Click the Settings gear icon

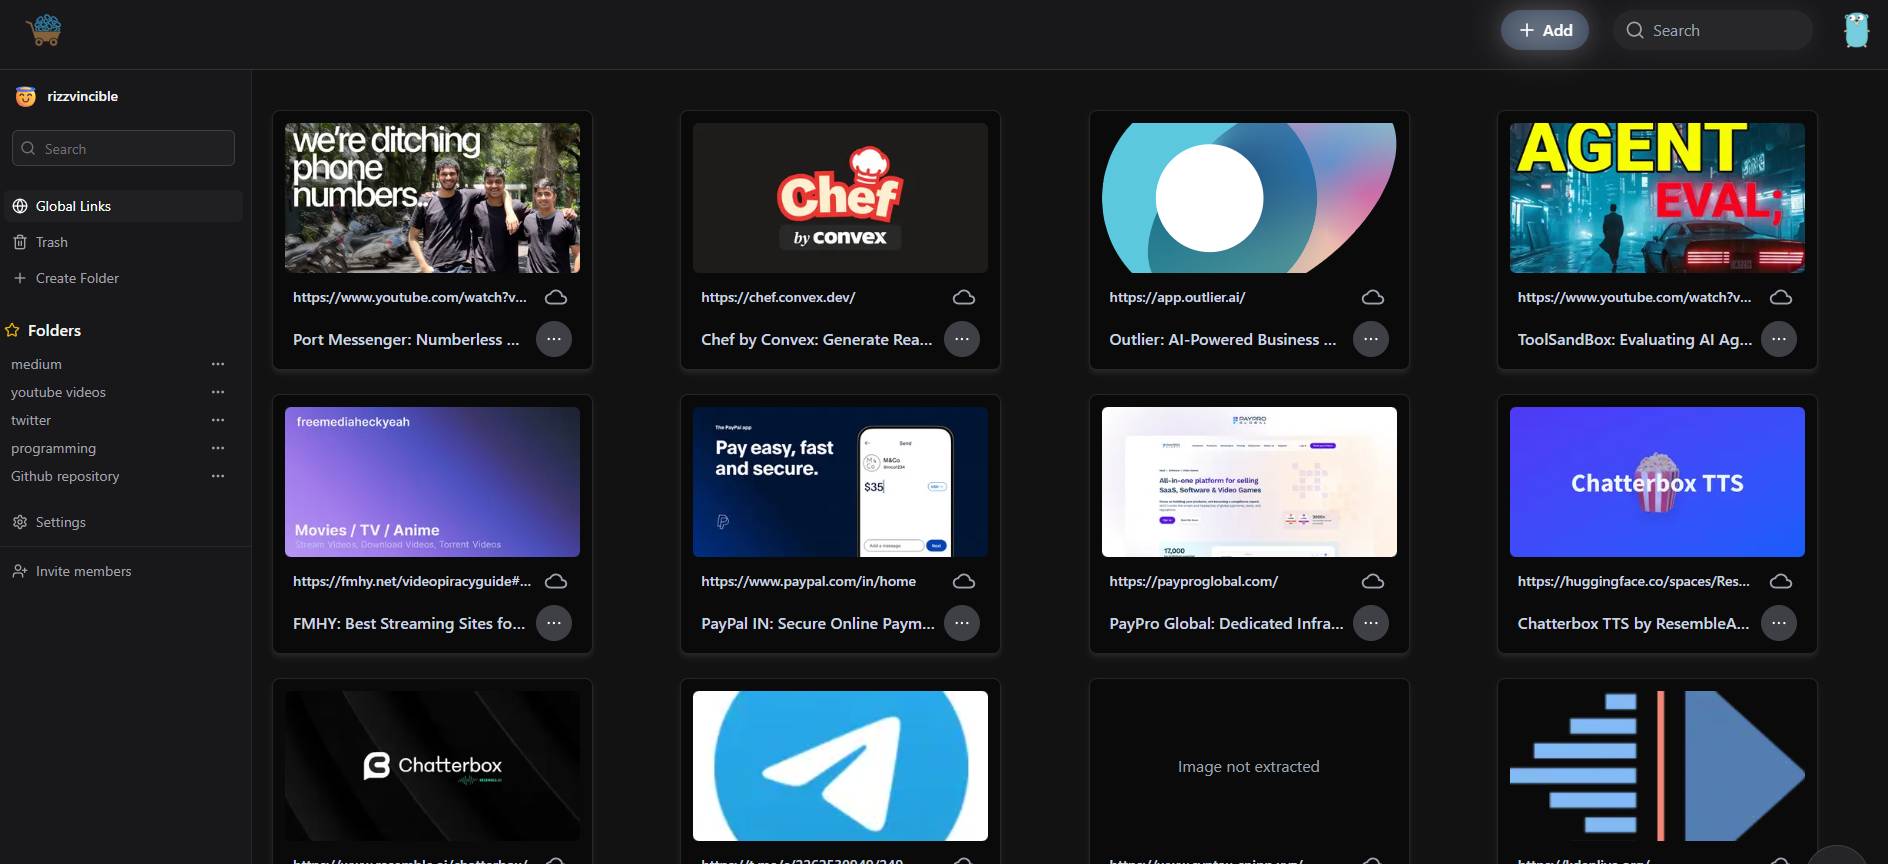[20, 522]
